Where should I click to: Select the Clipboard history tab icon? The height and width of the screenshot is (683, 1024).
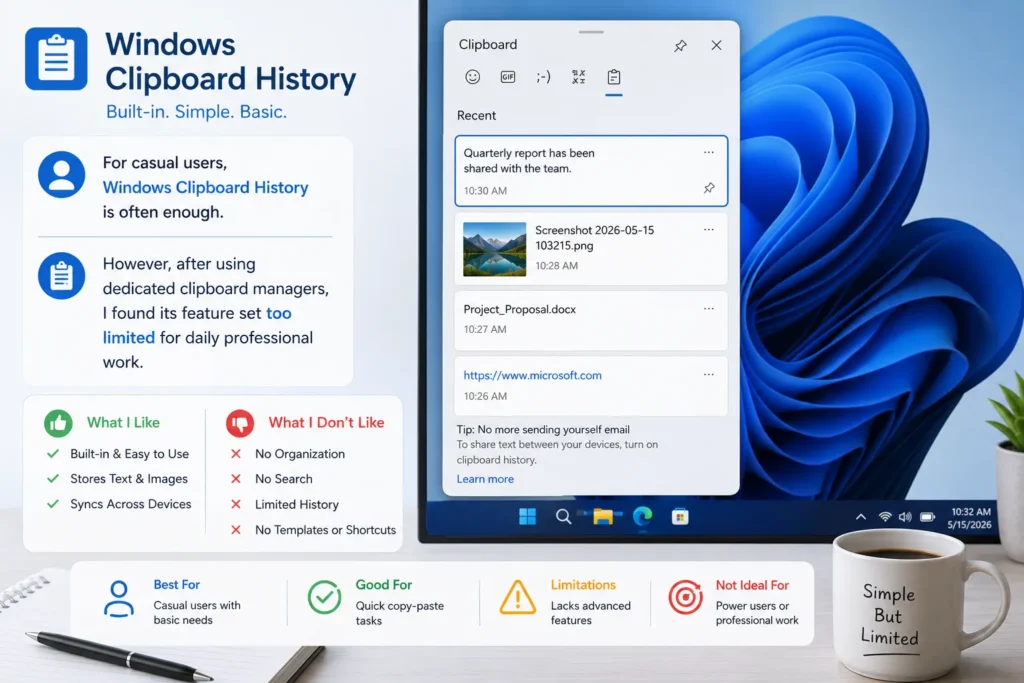point(613,77)
